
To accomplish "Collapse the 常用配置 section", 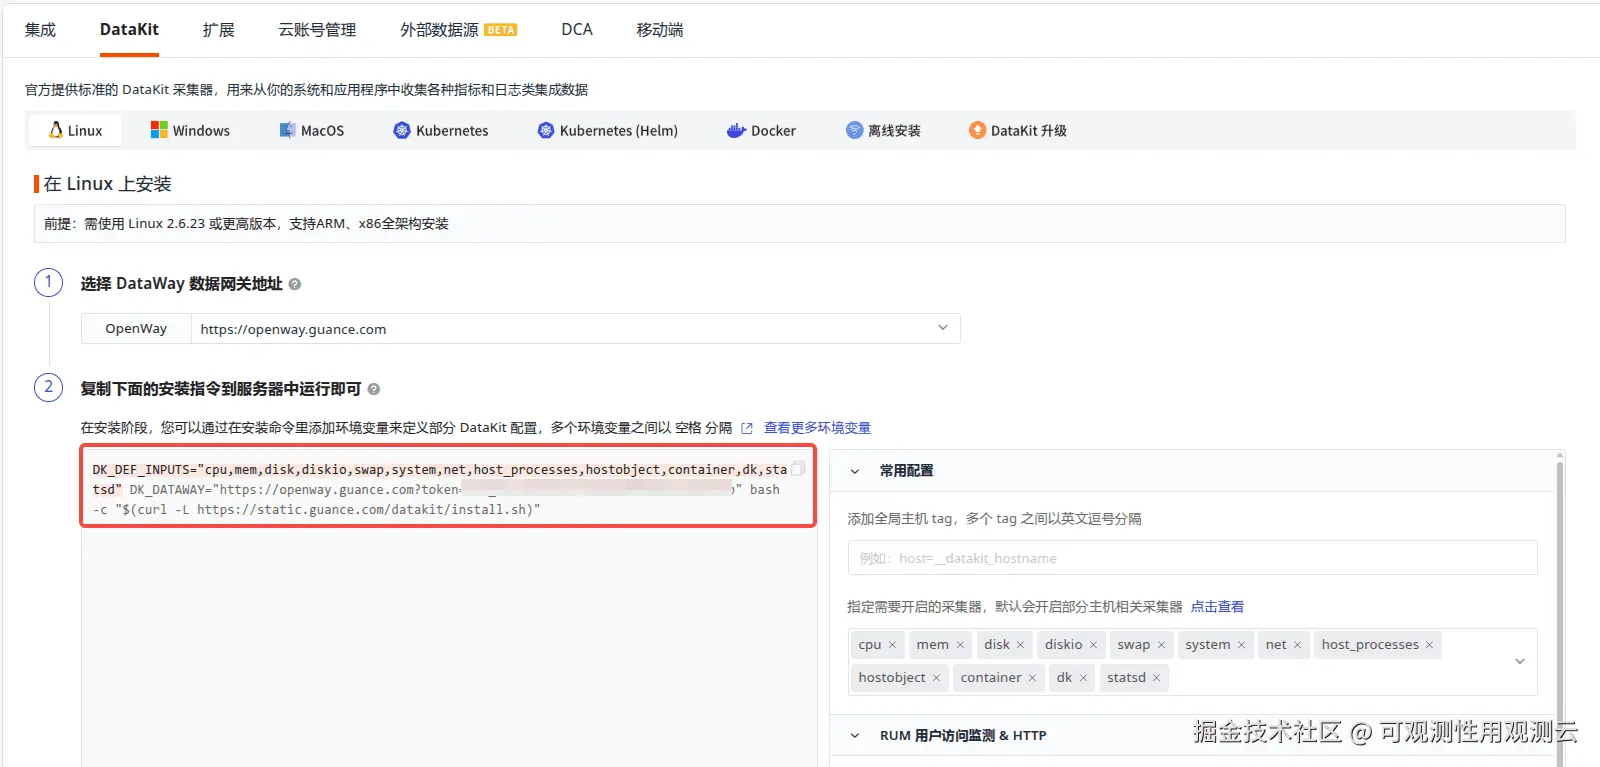I will 855,471.
